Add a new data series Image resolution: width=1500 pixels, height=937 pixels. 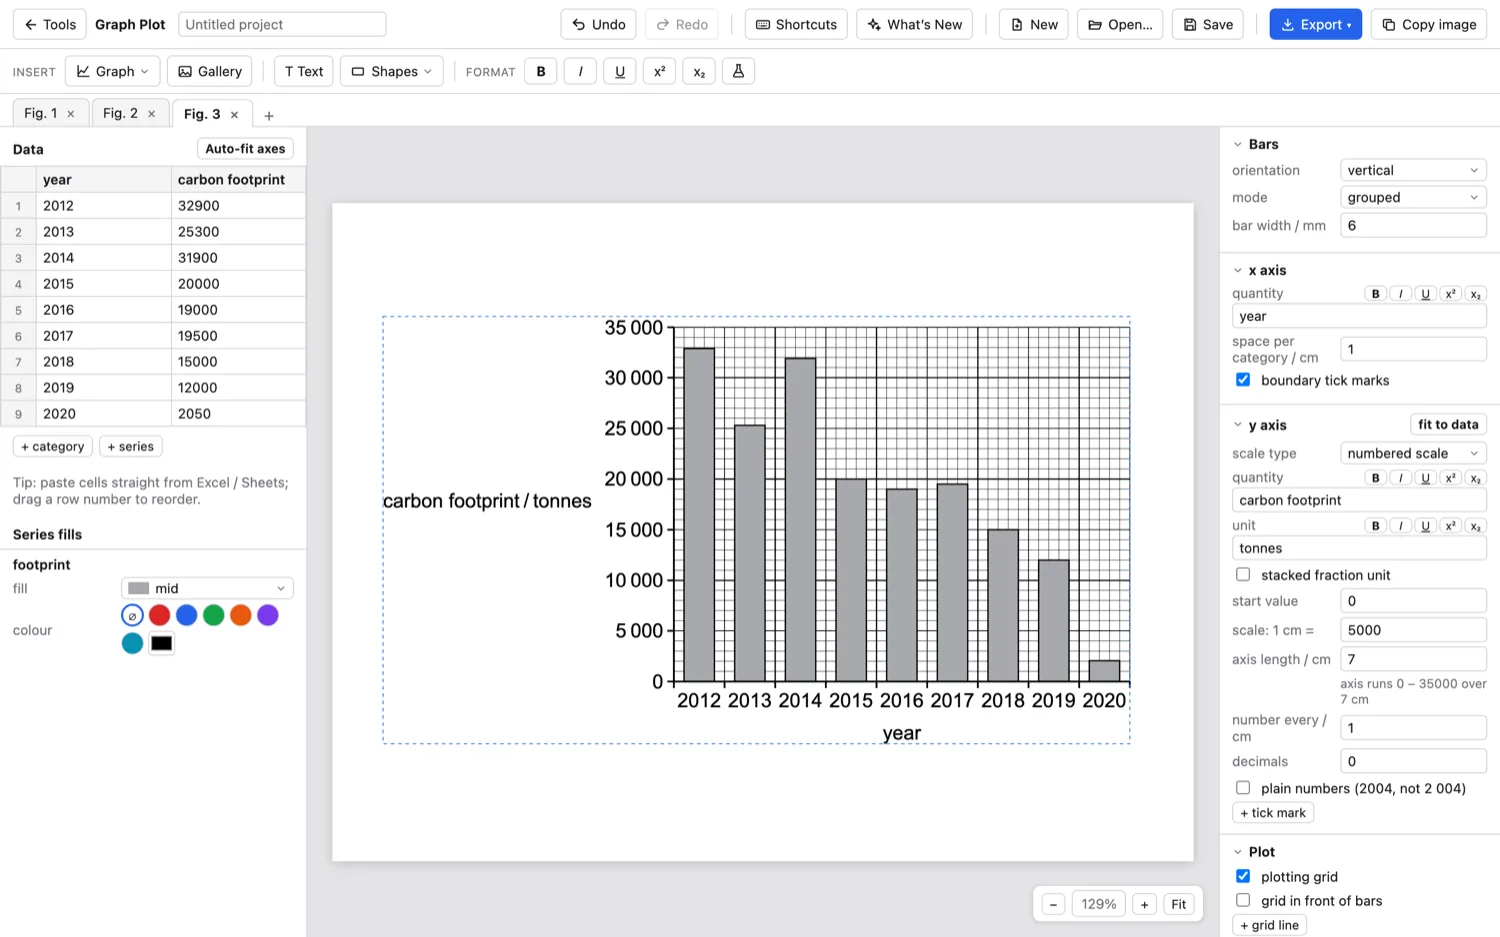(130, 446)
